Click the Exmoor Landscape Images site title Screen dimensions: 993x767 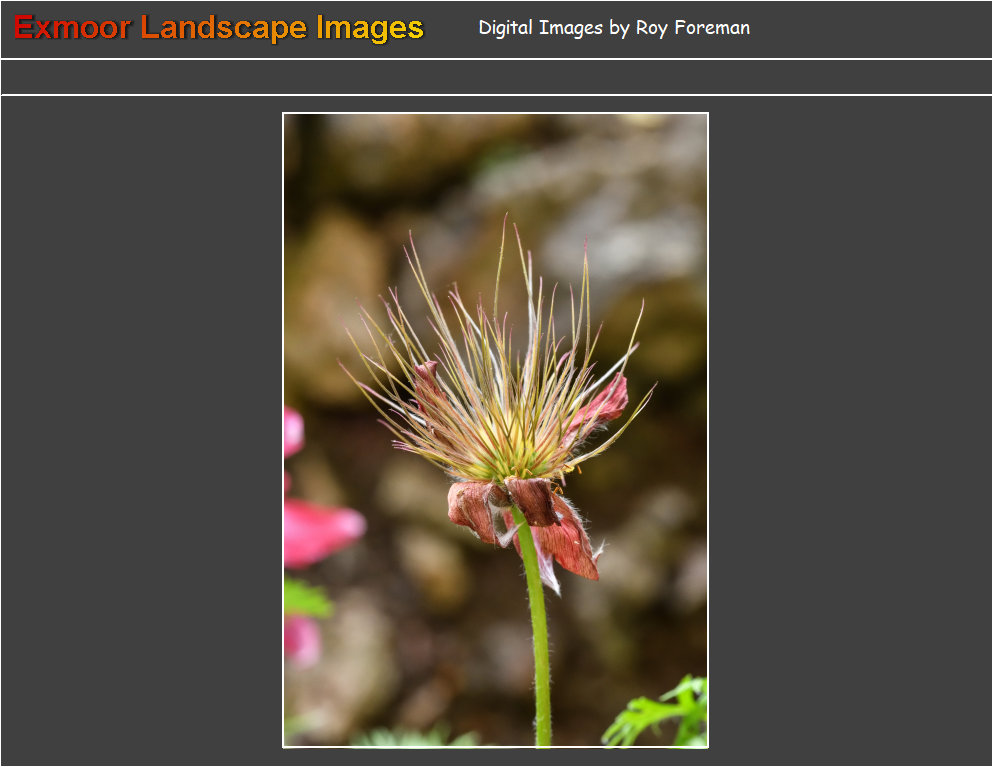click(218, 28)
